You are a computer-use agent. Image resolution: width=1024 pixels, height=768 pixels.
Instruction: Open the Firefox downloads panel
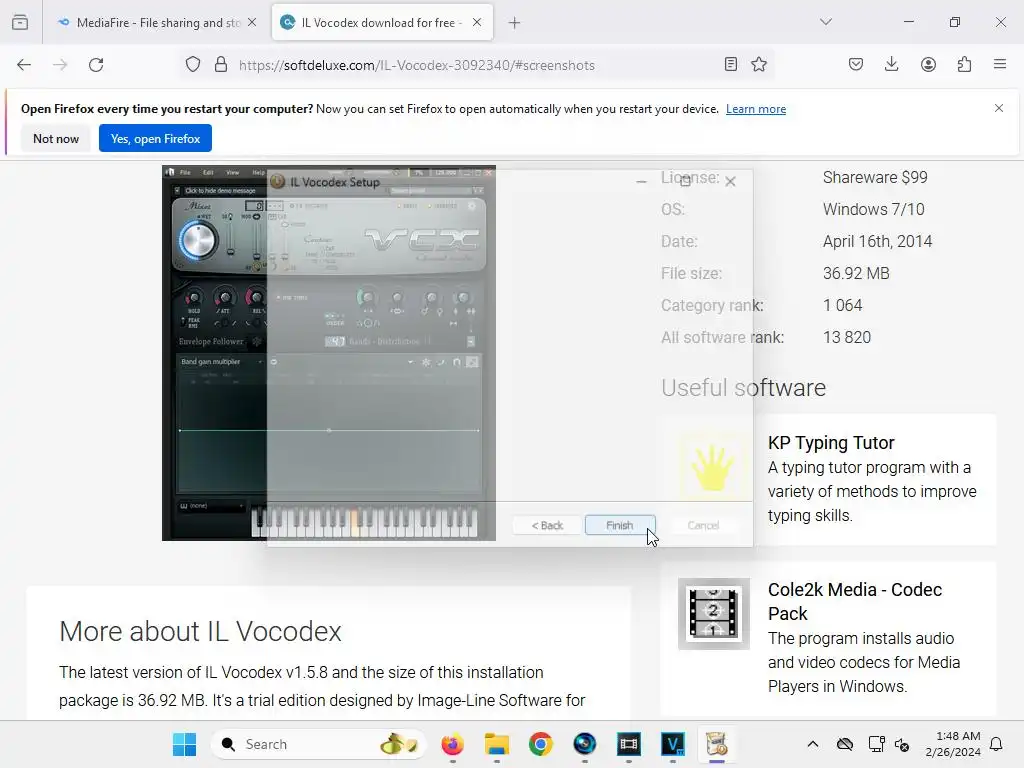pyautogui.click(x=891, y=64)
